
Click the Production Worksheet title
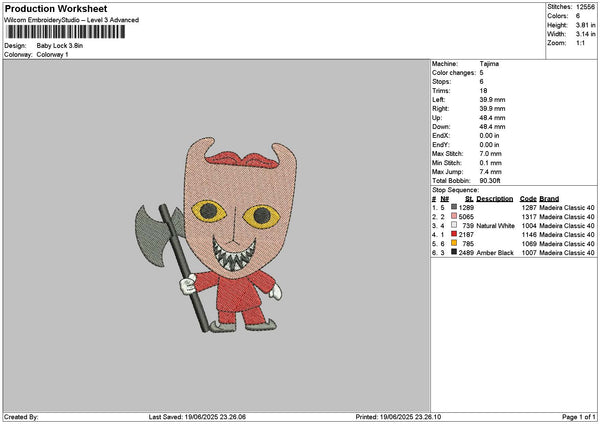click(x=55, y=8)
